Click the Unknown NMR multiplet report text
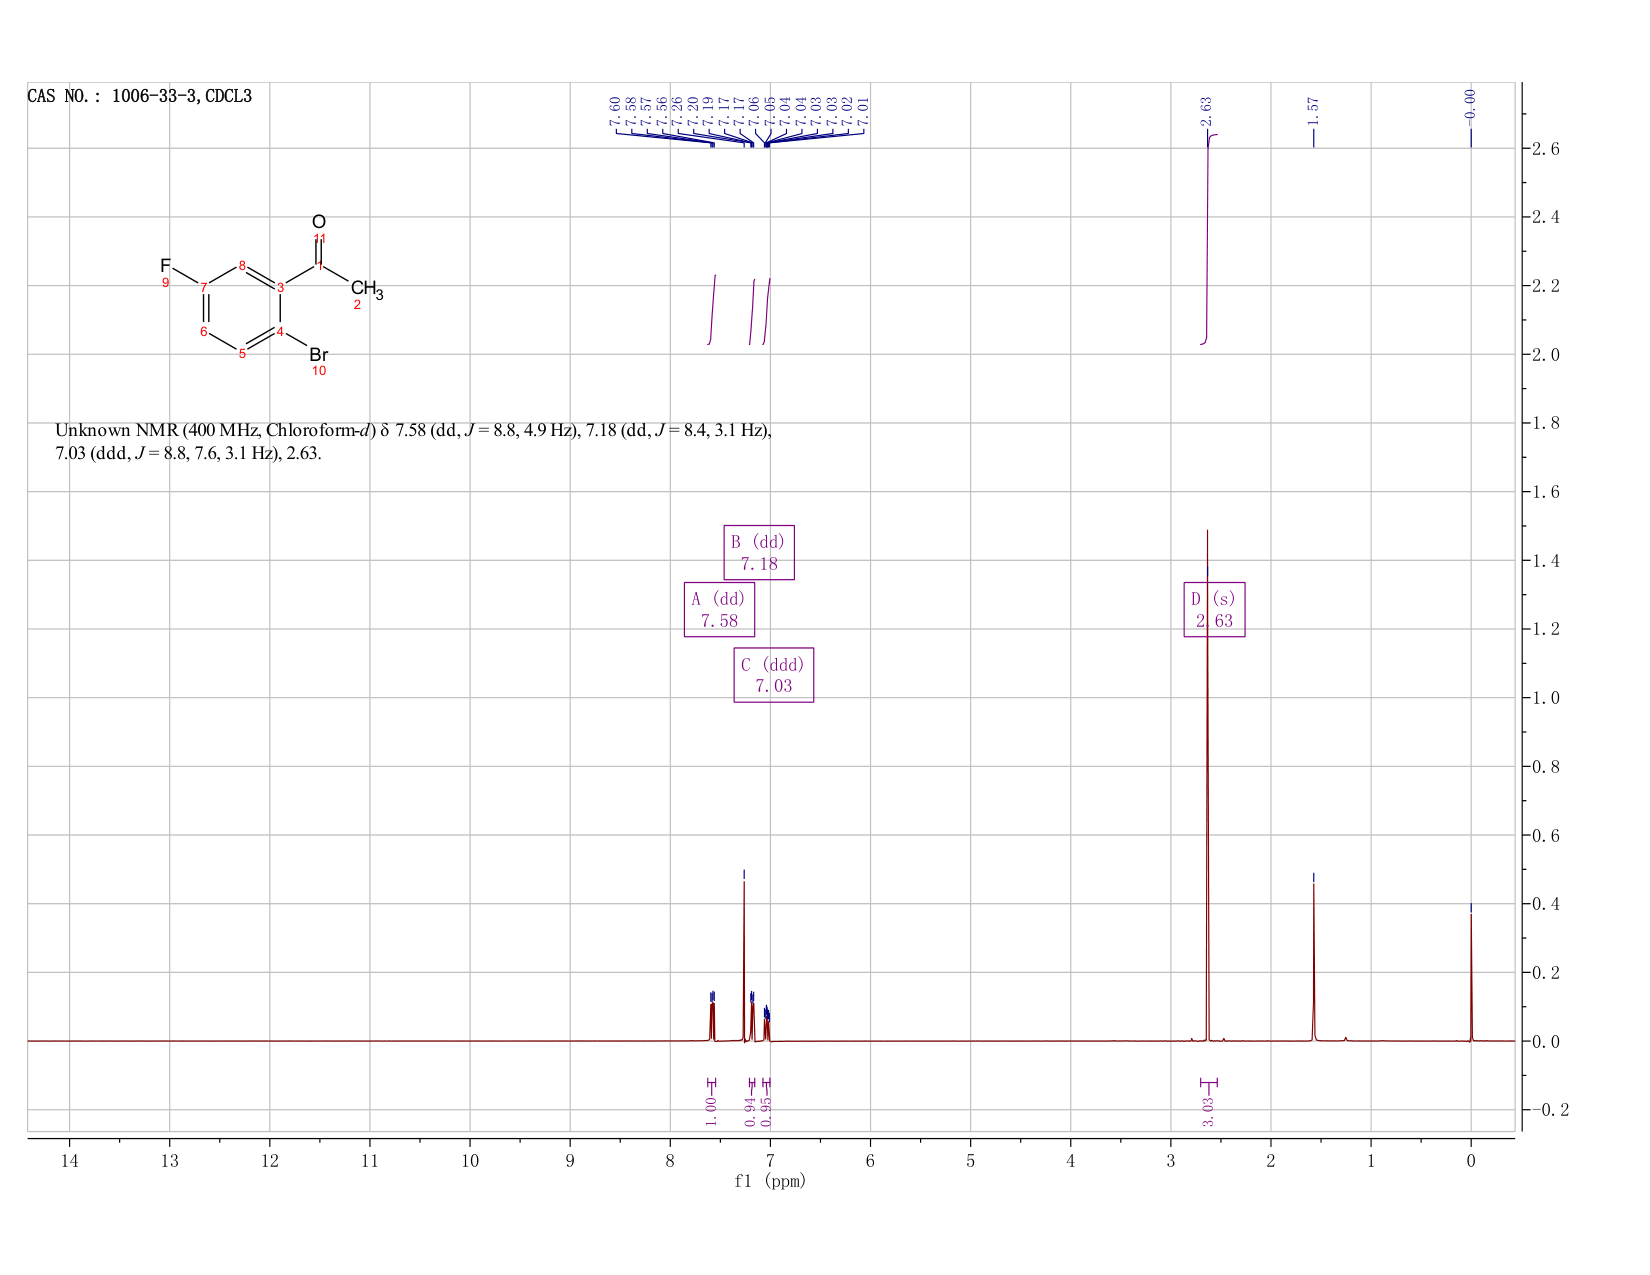 pos(413,441)
